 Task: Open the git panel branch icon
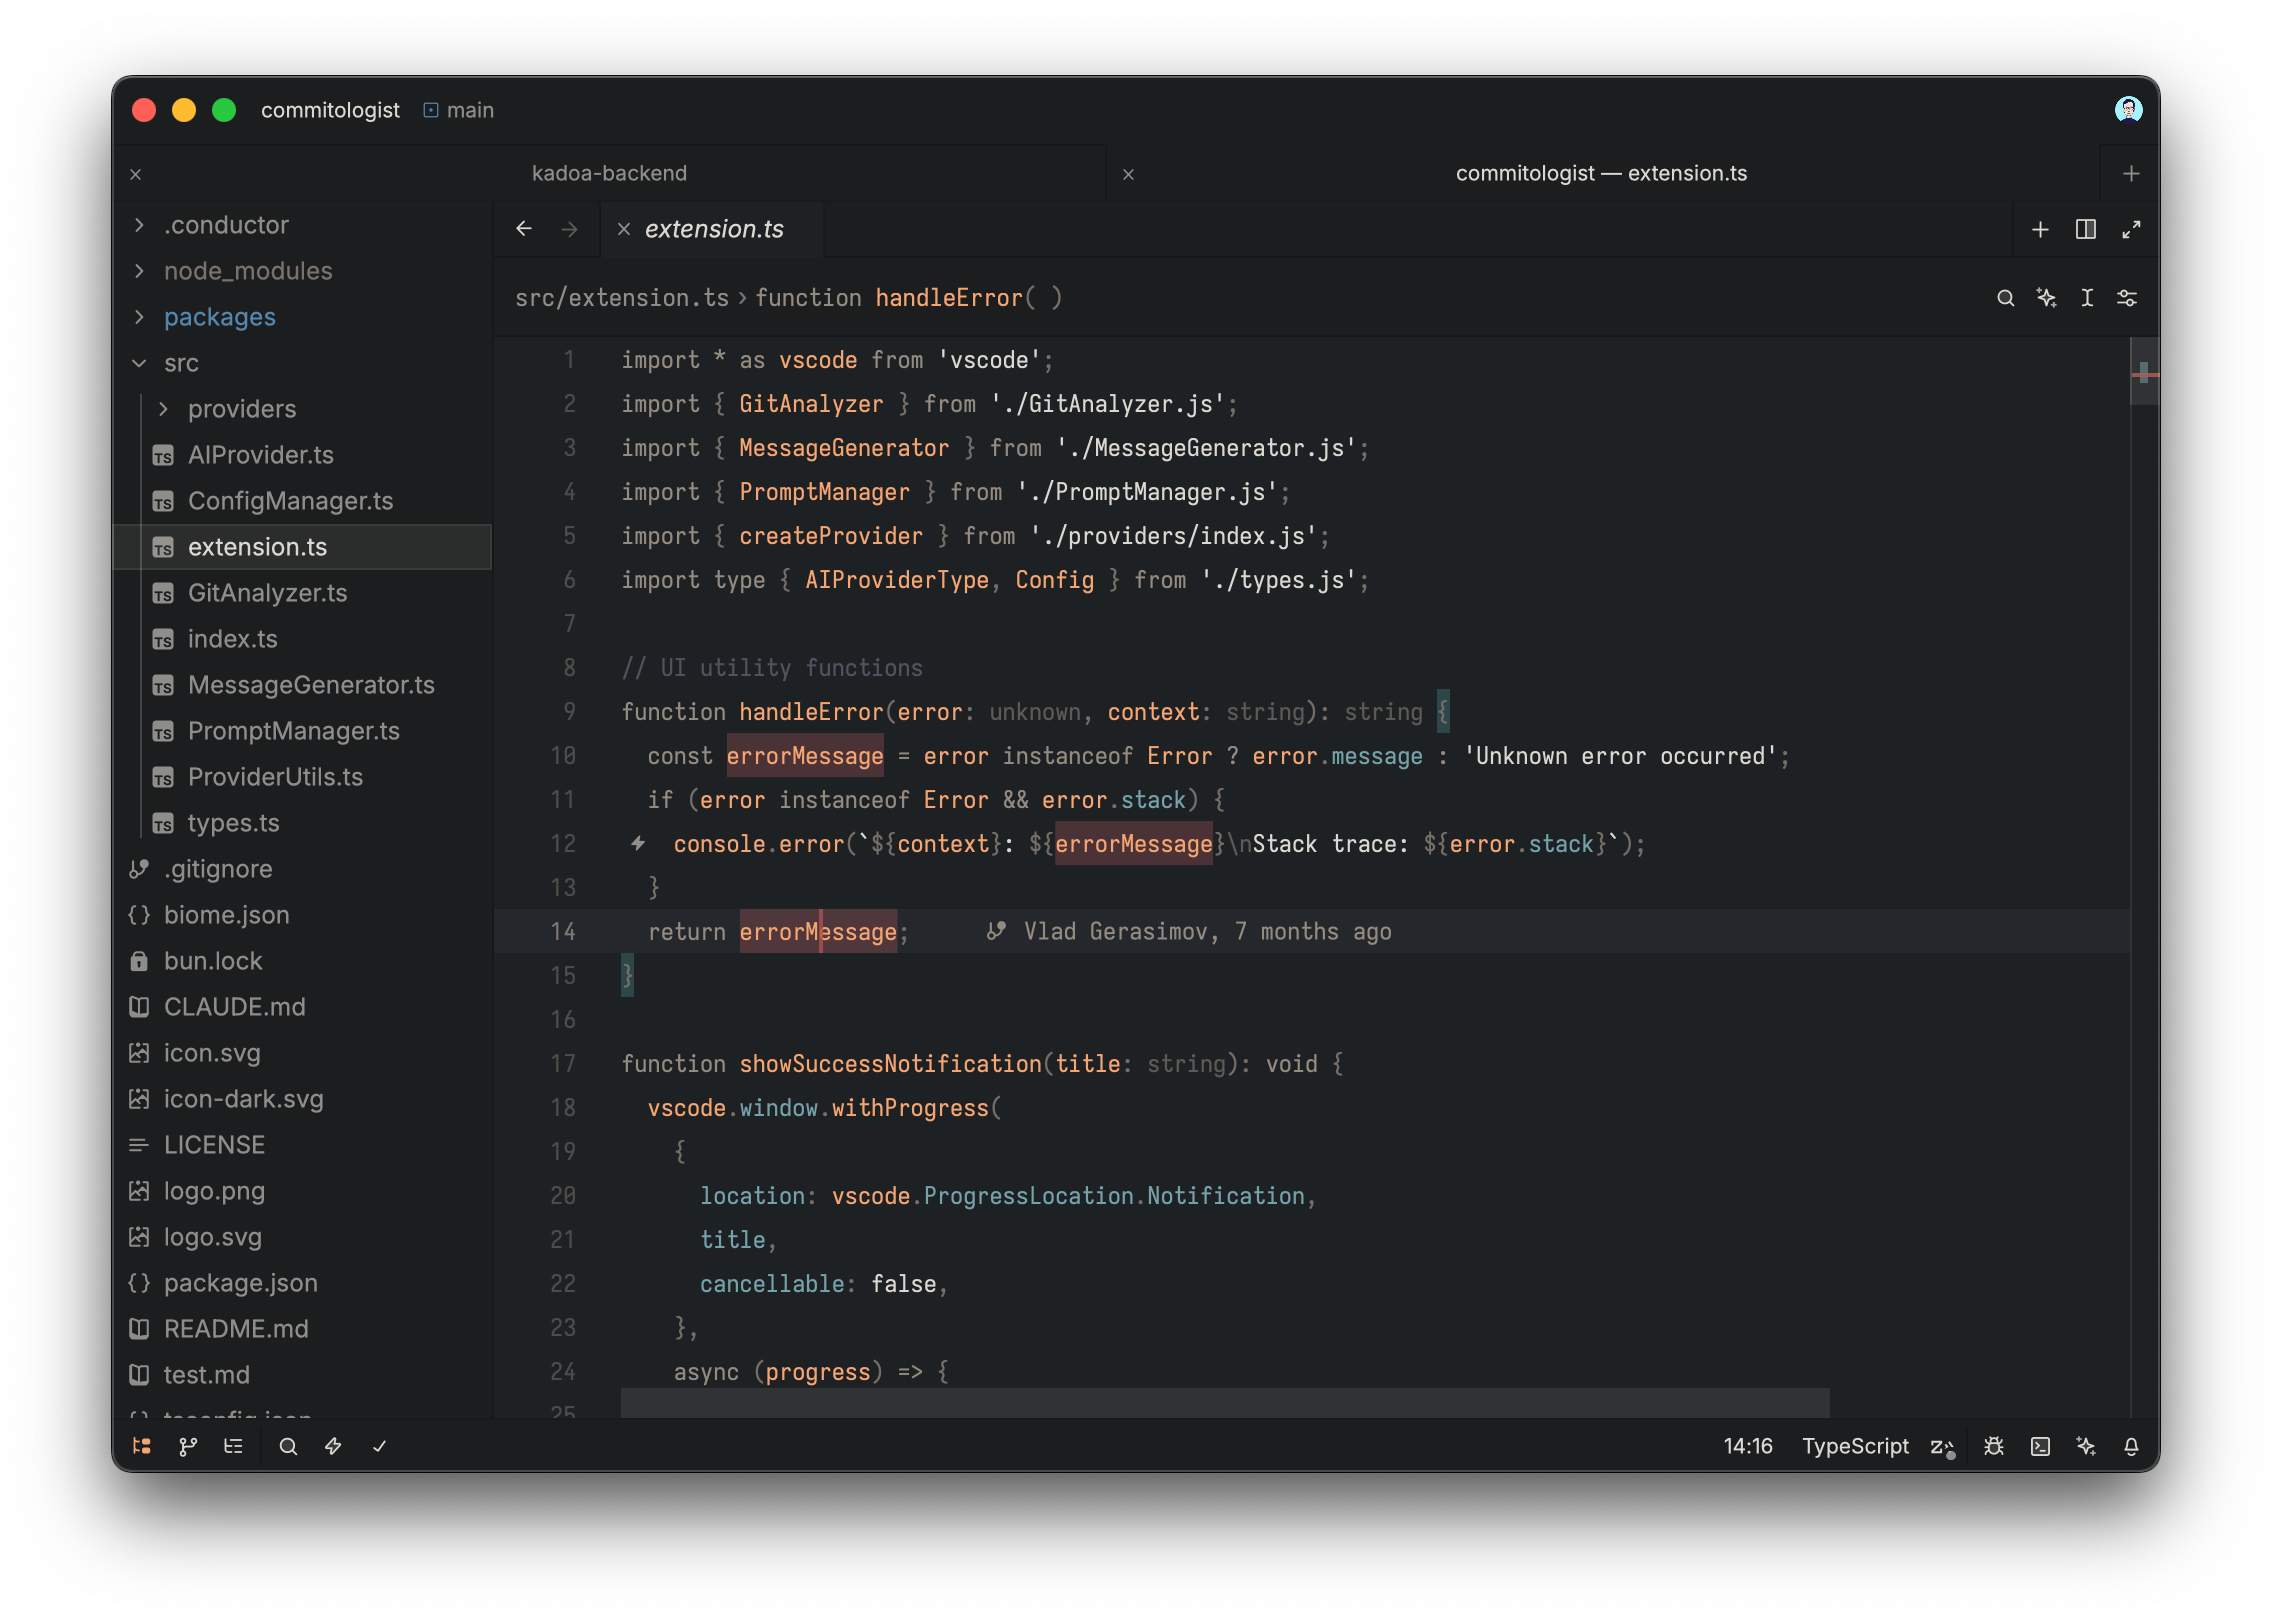point(188,1446)
